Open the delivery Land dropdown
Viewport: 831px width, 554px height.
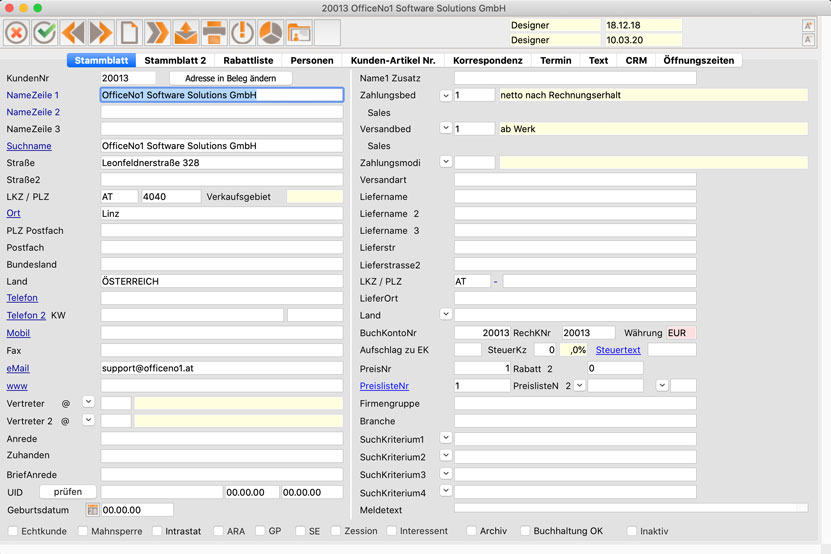point(446,314)
